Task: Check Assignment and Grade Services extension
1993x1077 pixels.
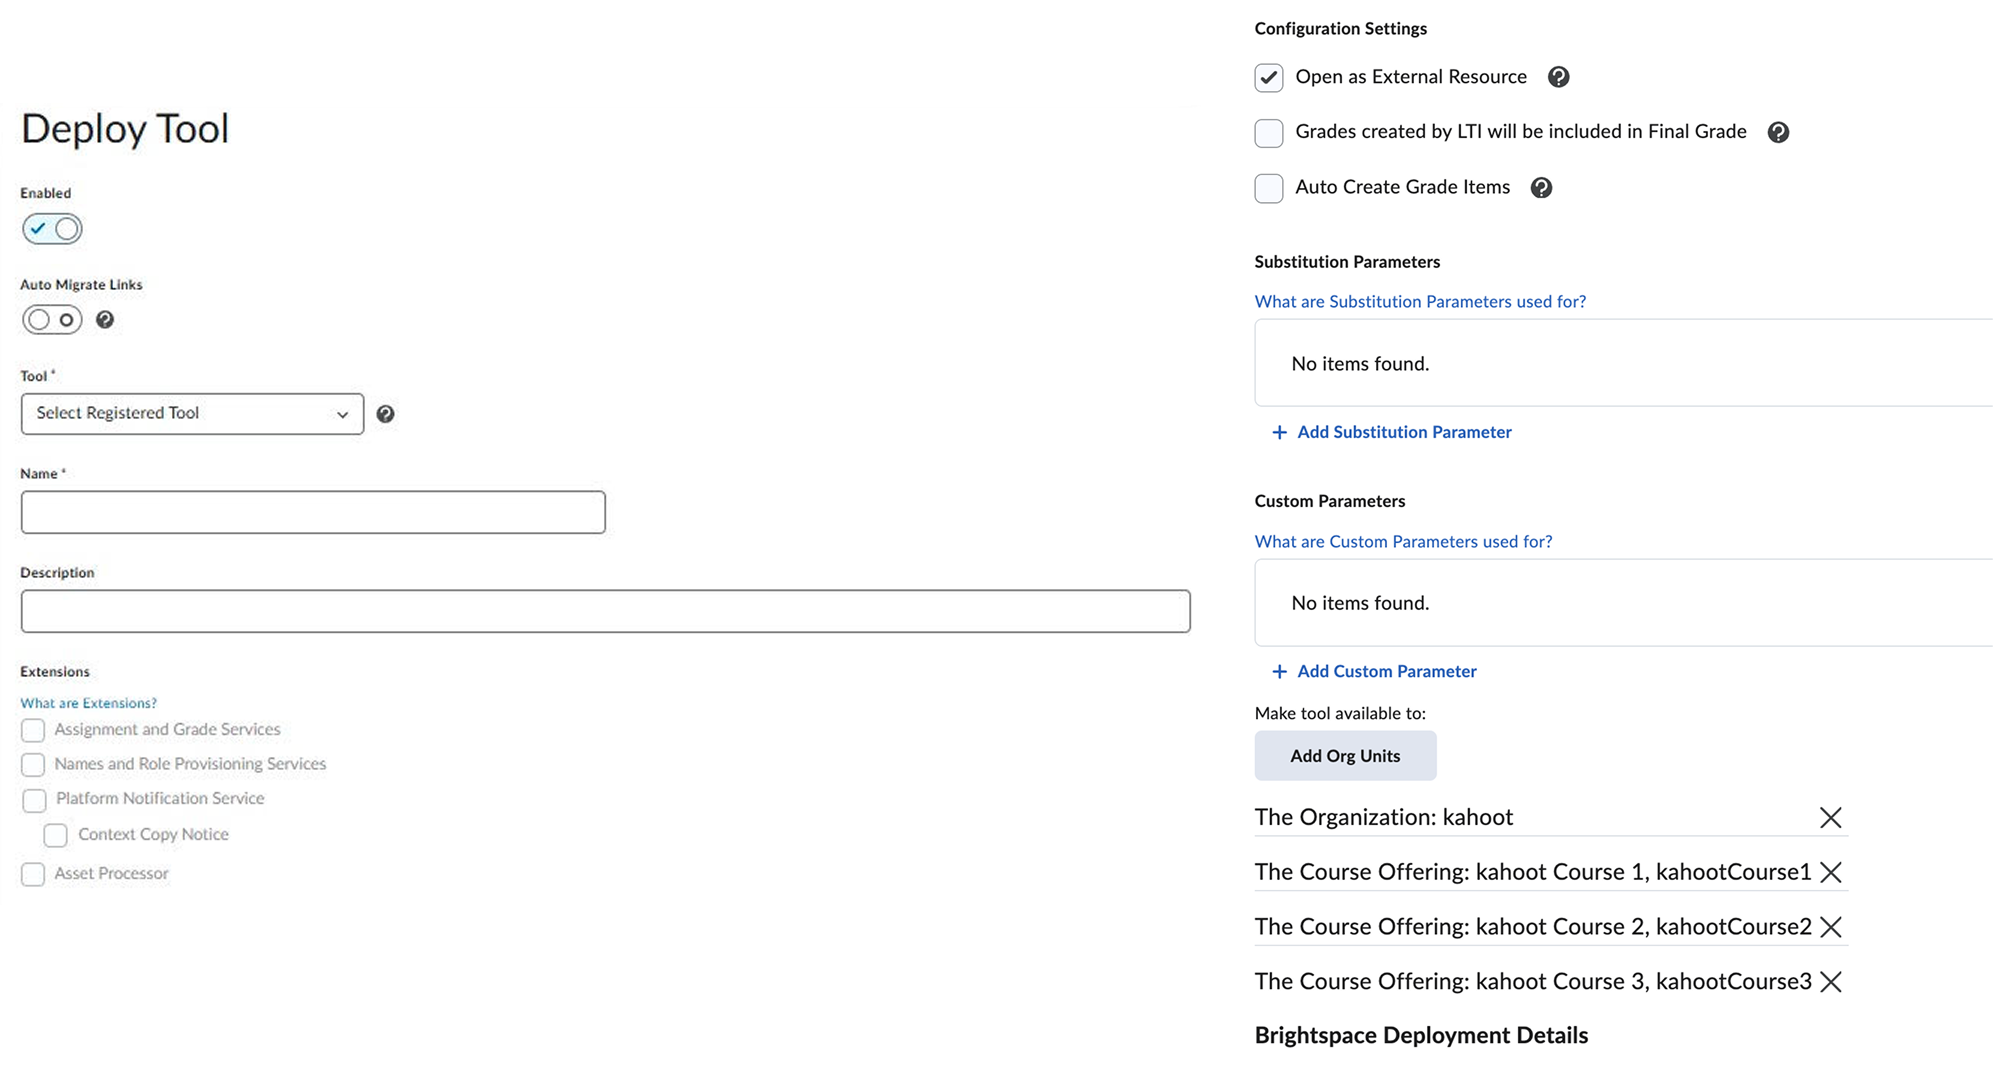Action: tap(33, 730)
